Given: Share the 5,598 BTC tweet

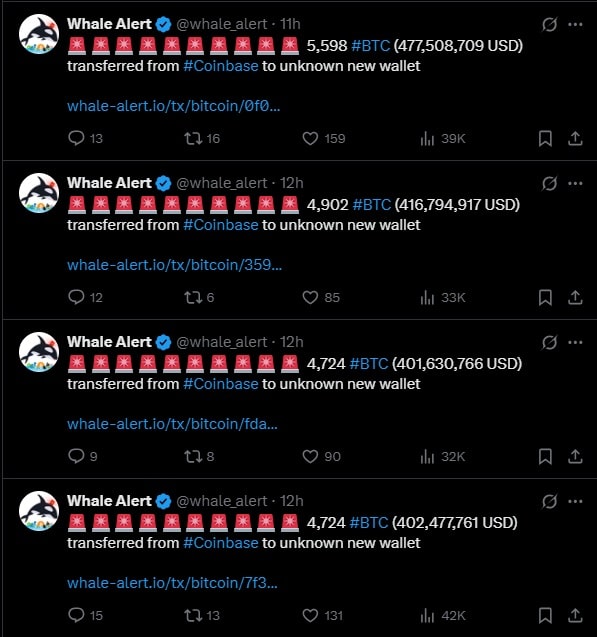Looking at the screenshot, I should pos(575,139).
